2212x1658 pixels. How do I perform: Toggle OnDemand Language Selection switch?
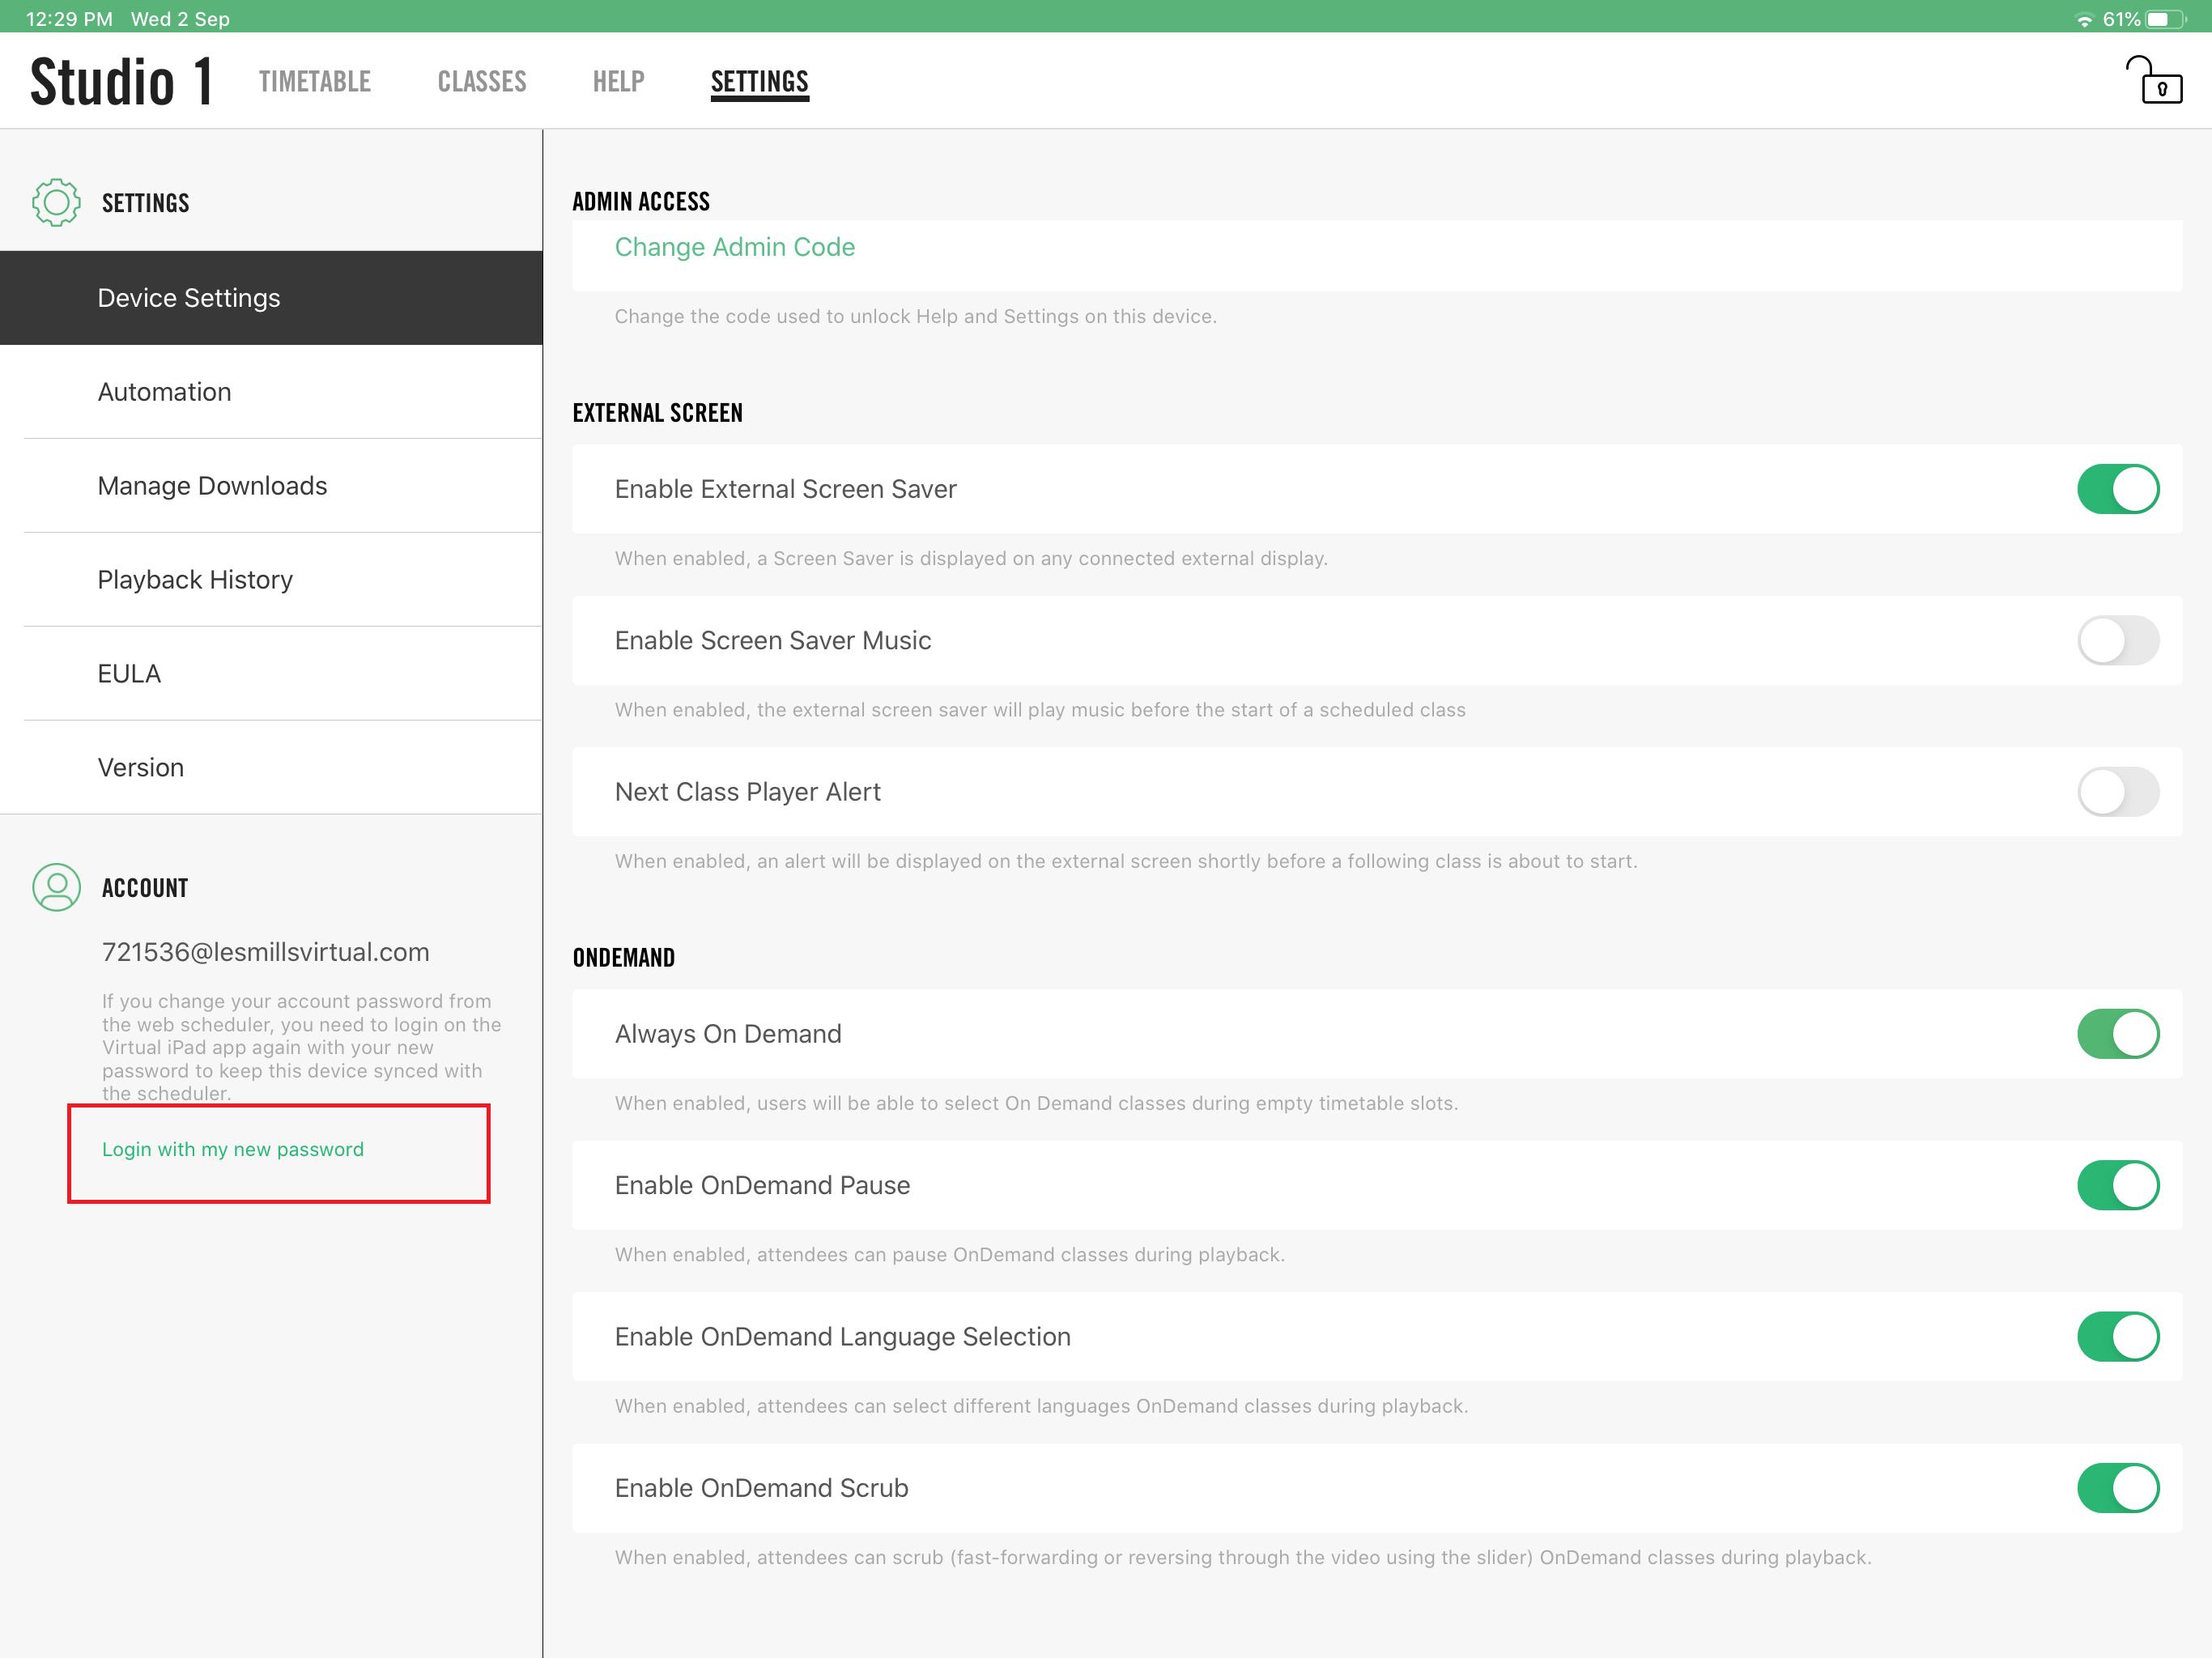[2117, 1337]
